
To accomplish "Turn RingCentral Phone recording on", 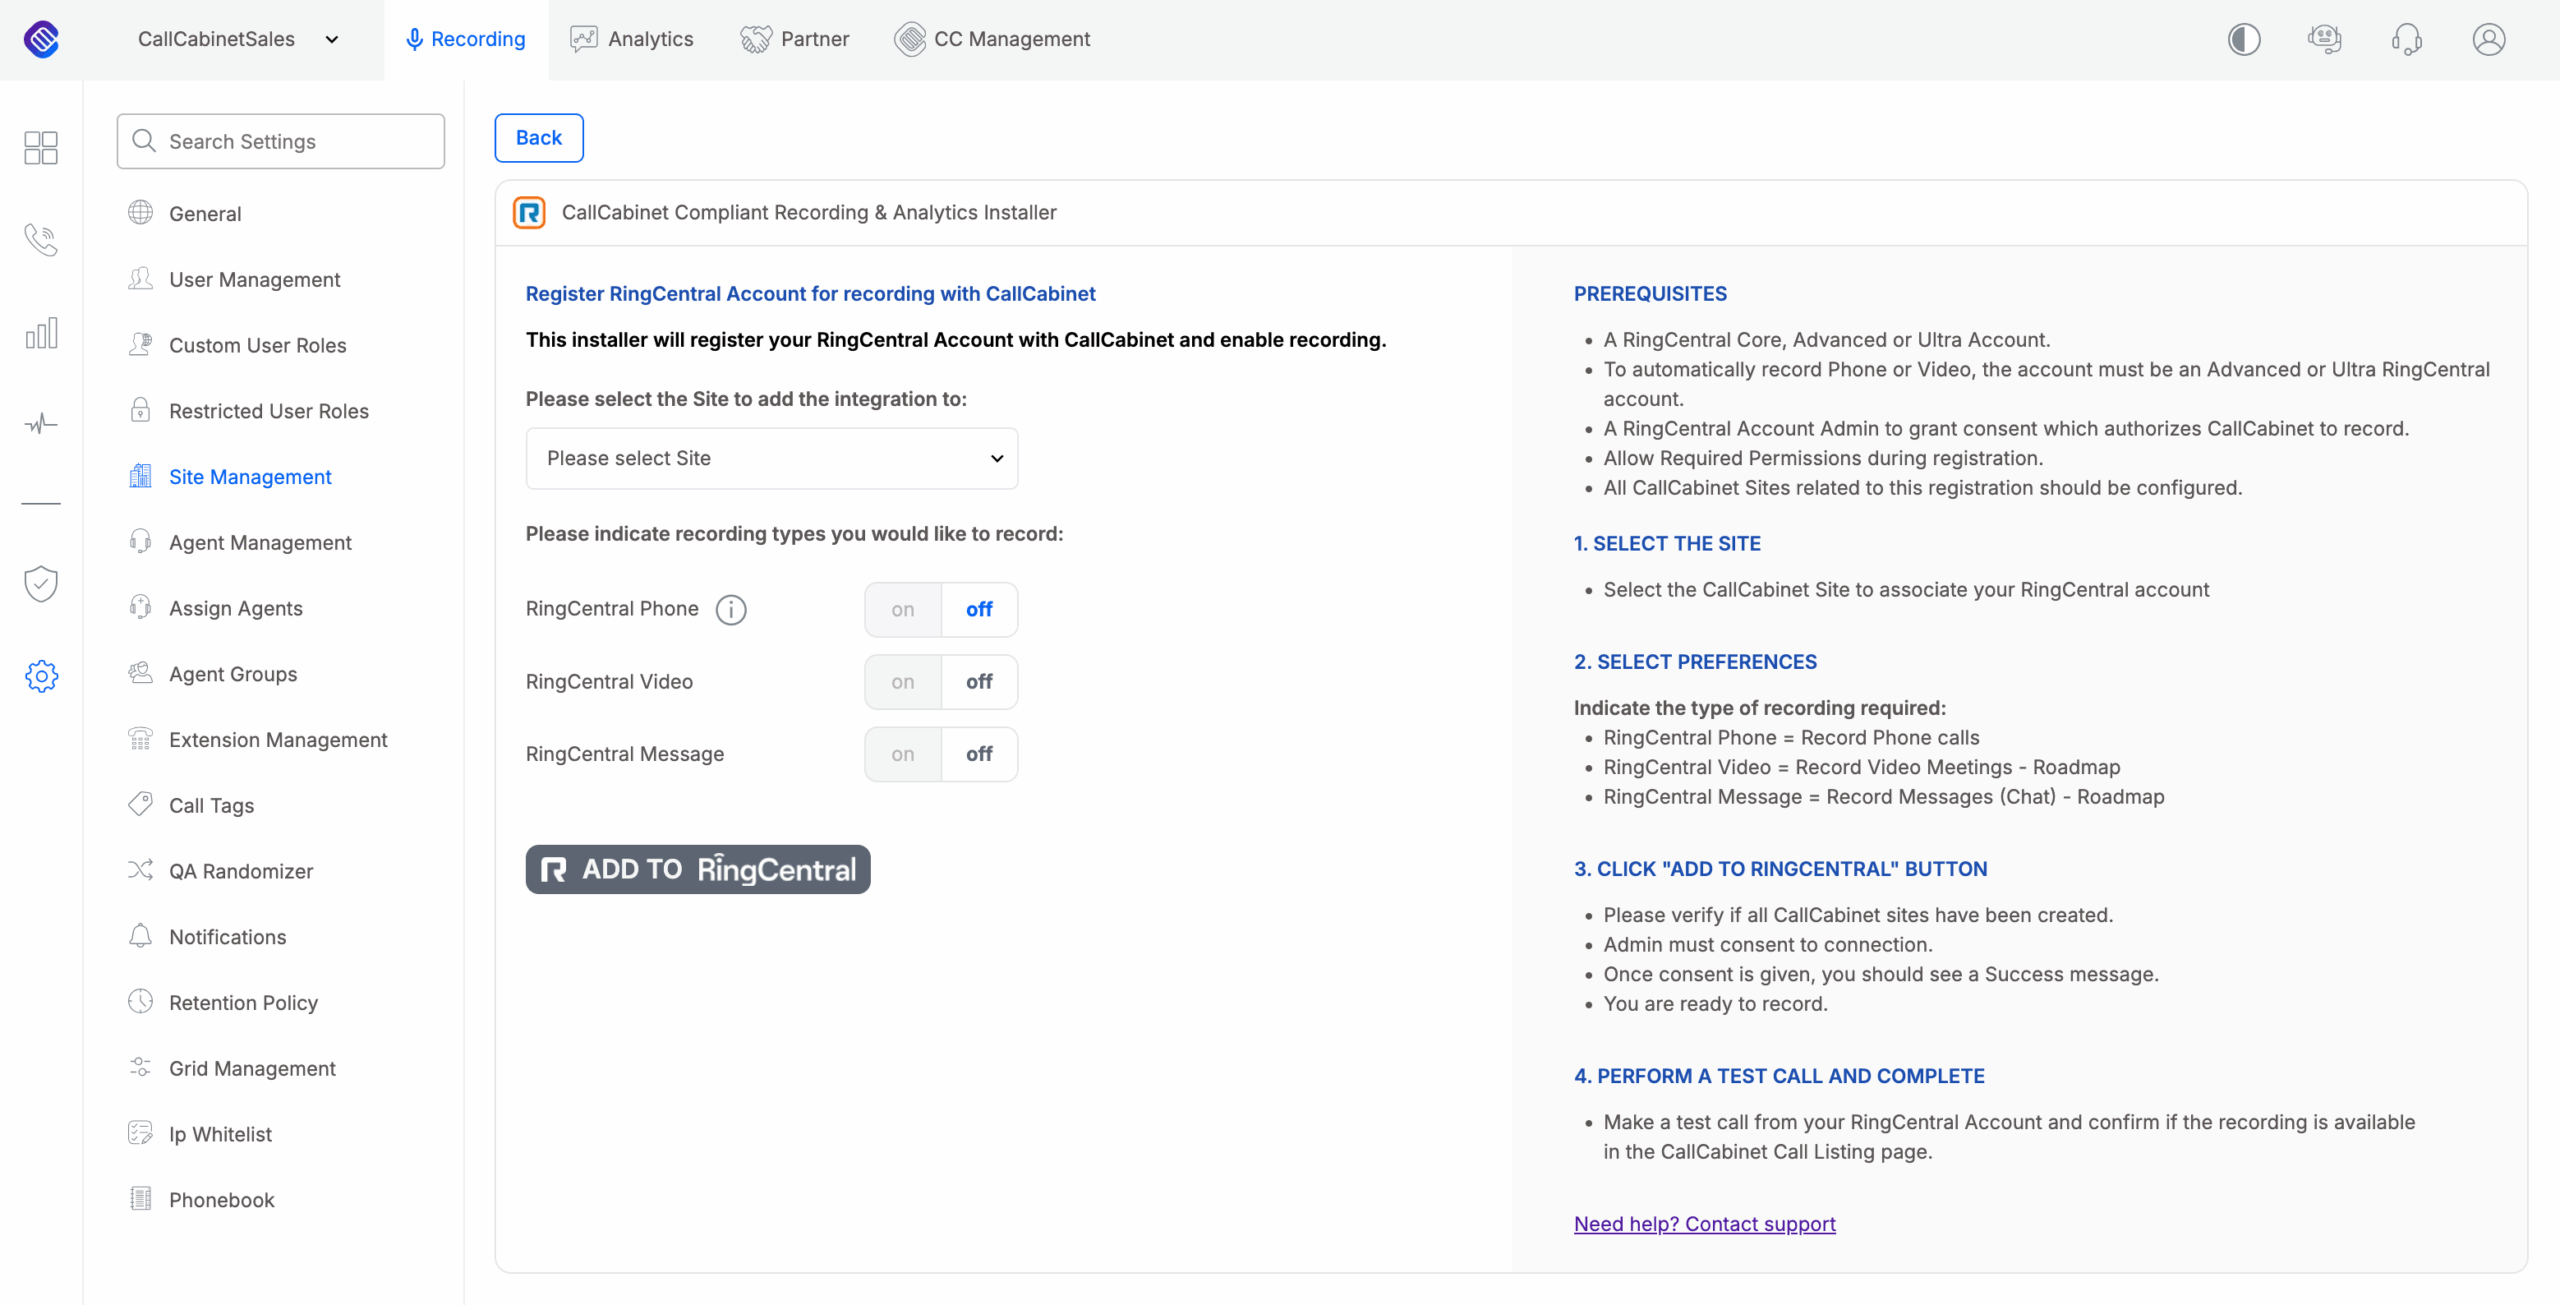I will coord(903,609).
